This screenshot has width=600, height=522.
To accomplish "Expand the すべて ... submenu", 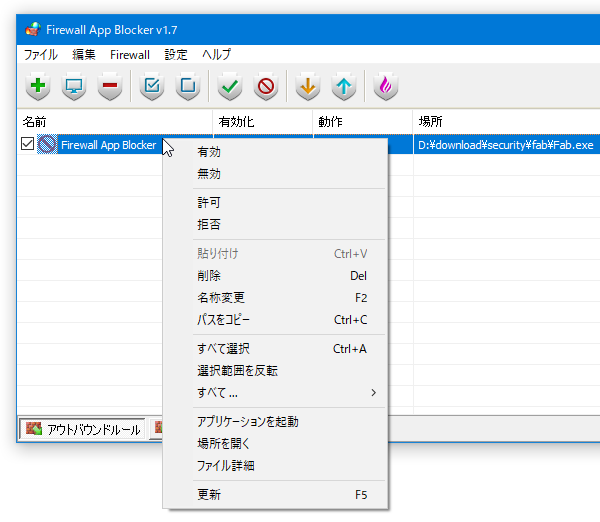I will point(275,393).
